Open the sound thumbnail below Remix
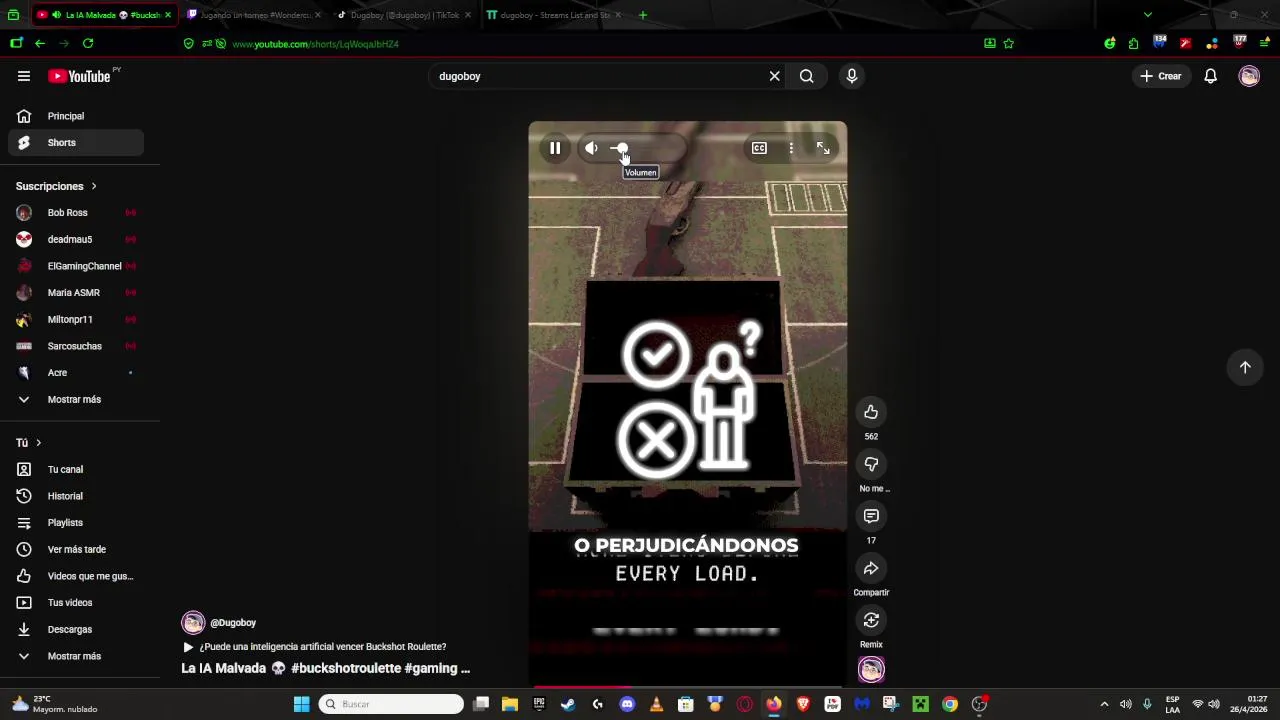1280x720 pixels. pos(871,669)
